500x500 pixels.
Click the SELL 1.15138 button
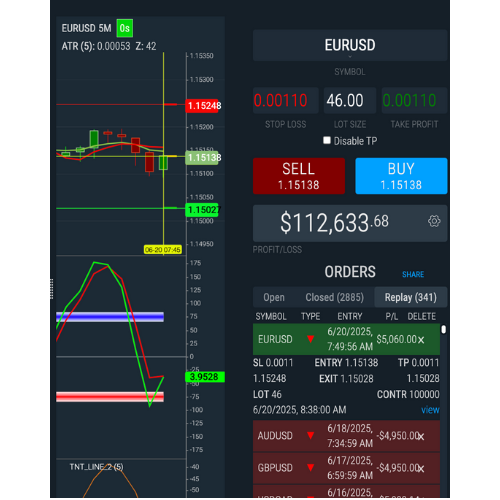(x=299, y=176)
